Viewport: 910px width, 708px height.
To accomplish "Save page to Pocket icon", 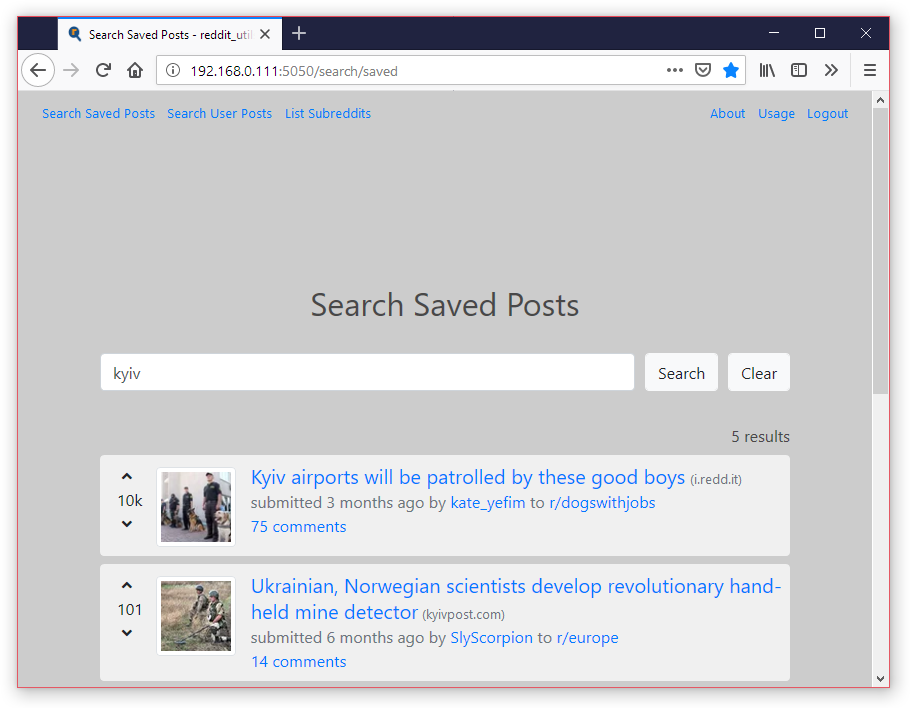I will [x=703, y=70].
